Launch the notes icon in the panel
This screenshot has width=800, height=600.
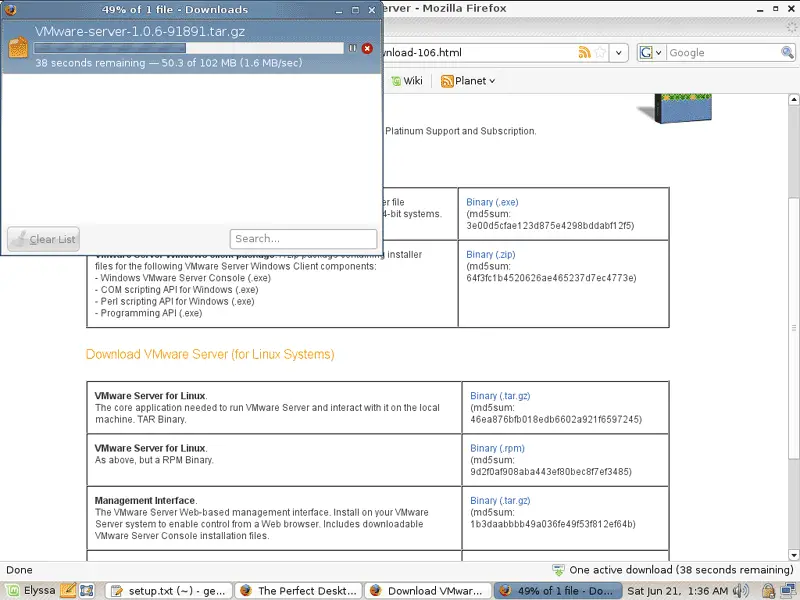[x=68, y=590]
